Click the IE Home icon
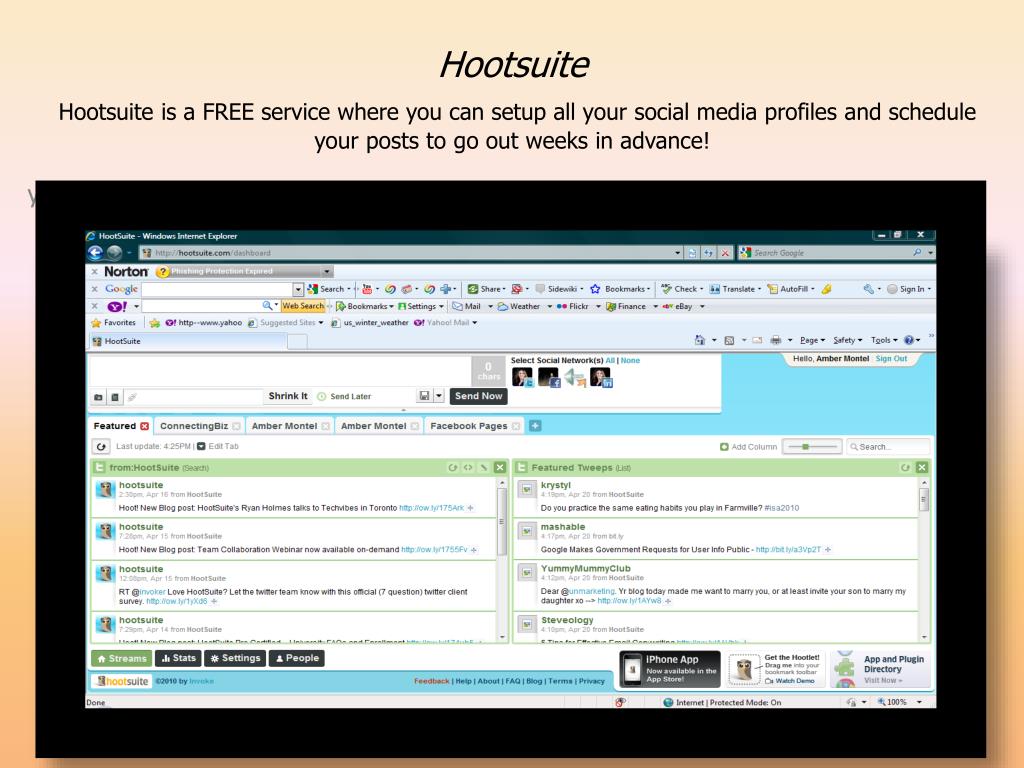The image size is (1024, 768). click(x=699, y=340)
